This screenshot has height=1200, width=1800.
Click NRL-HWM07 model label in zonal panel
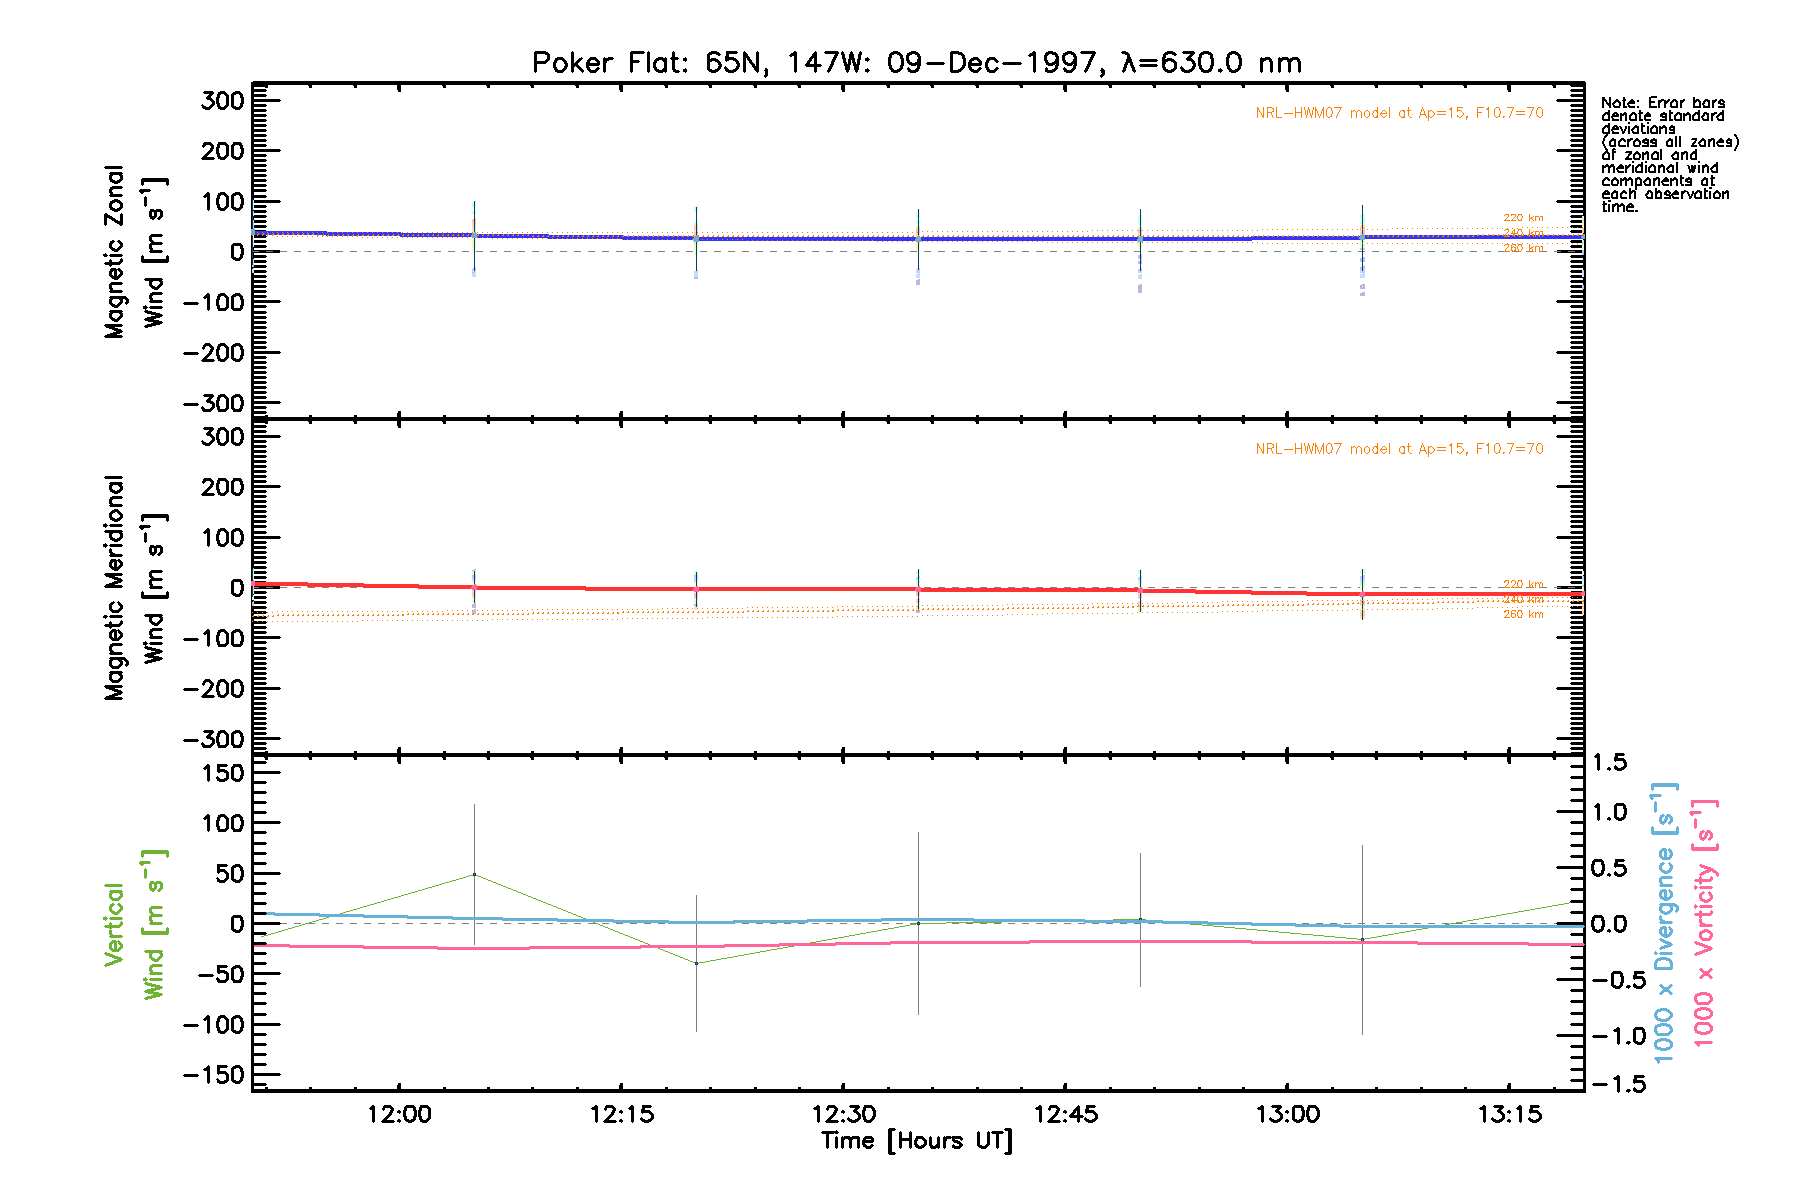point(1399,113)
